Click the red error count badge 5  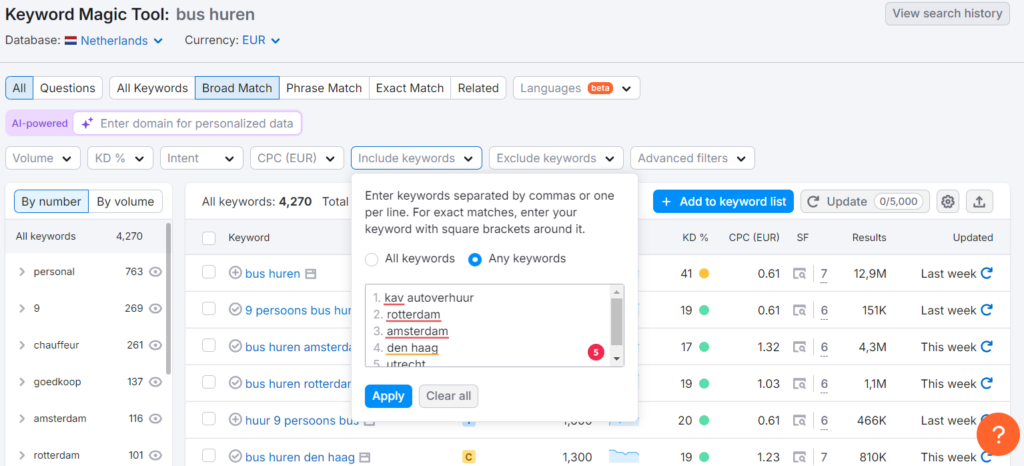[596, 353]
